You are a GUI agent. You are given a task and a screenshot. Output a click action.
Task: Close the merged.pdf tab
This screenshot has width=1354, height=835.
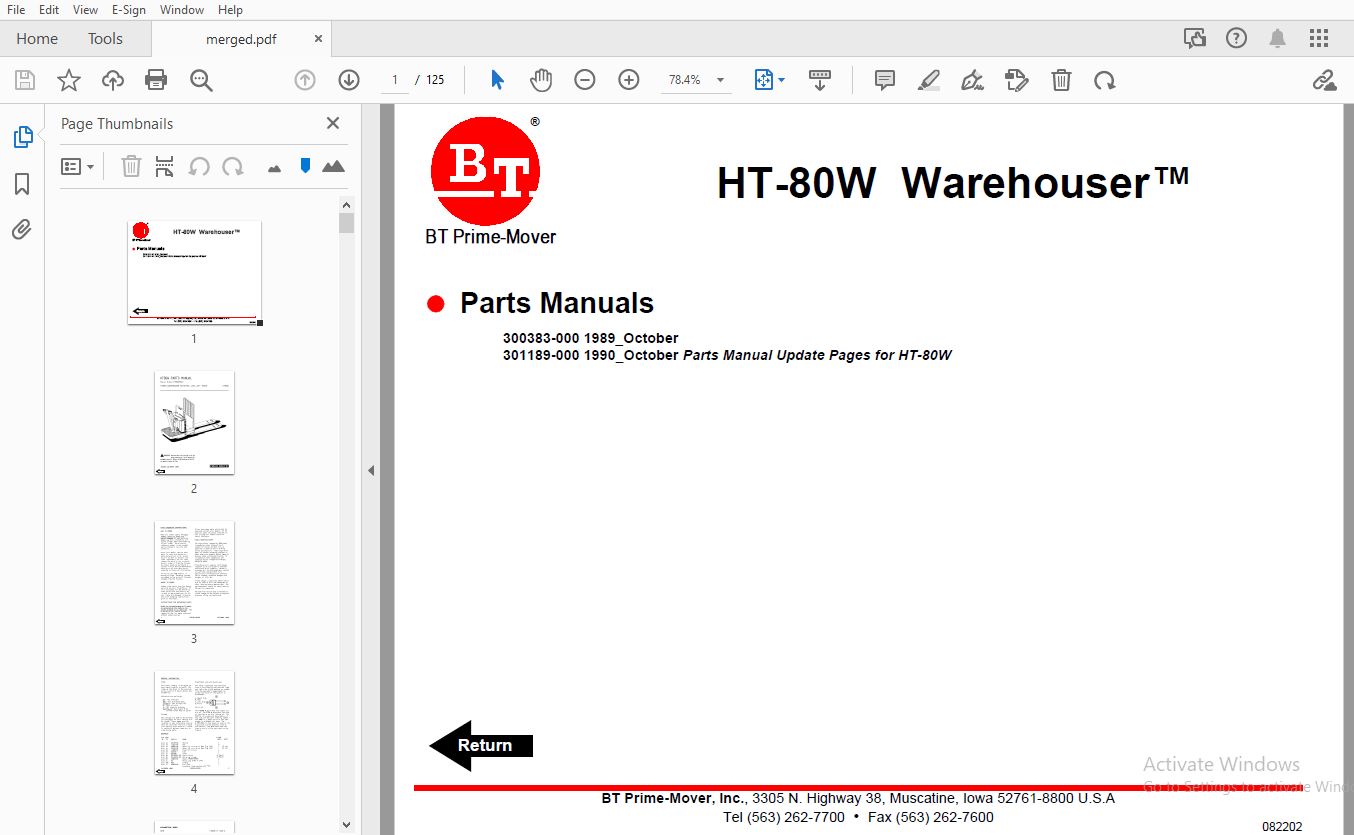318,39
